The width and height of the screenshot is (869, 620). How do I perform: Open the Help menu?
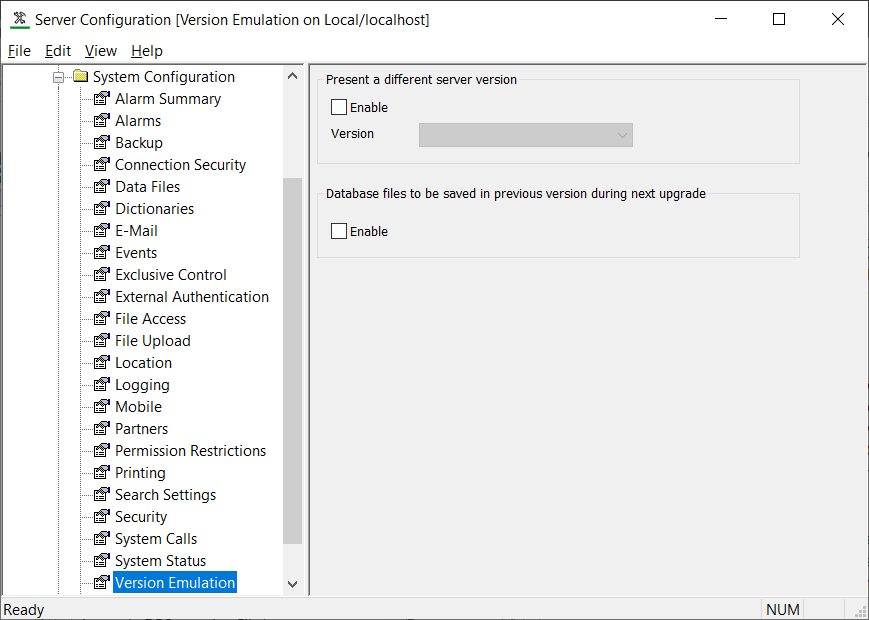coord(147,51)
